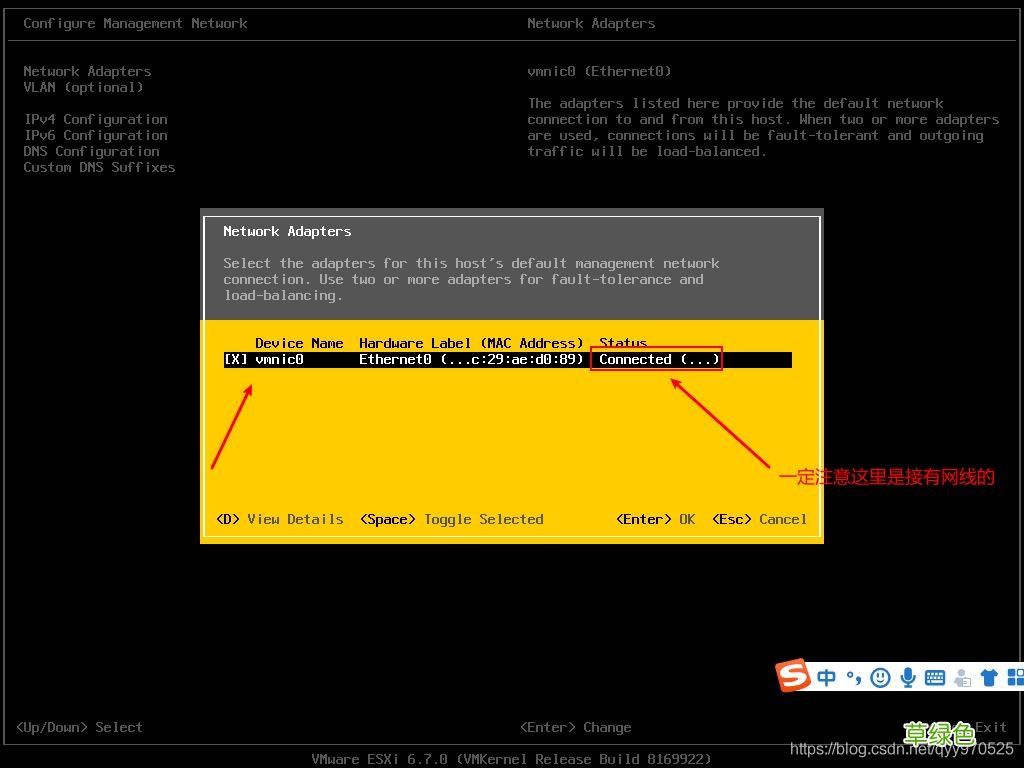The height and width of the screenshot is (768, 1024).
Task: Uncheck the selected network adapter
Action: pyautogui.click(x=236, y=359)
